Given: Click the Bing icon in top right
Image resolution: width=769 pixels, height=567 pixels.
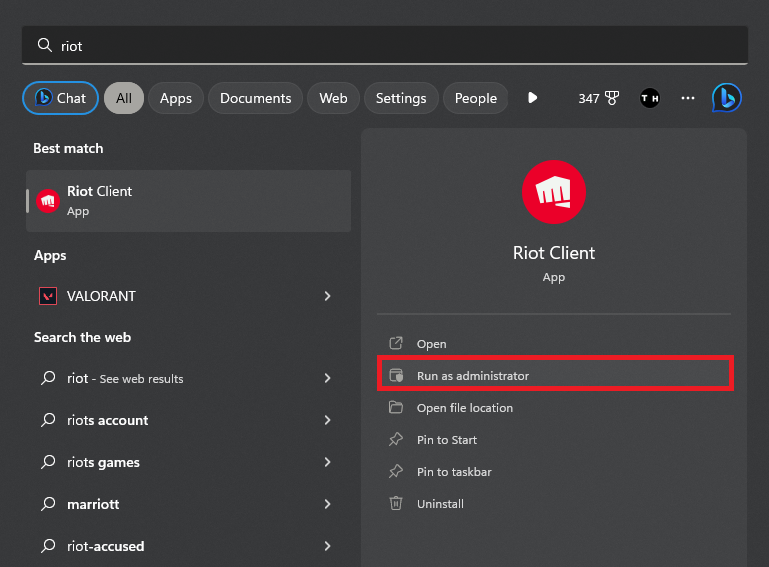Looking at the screenshot, I should (726, 98).
